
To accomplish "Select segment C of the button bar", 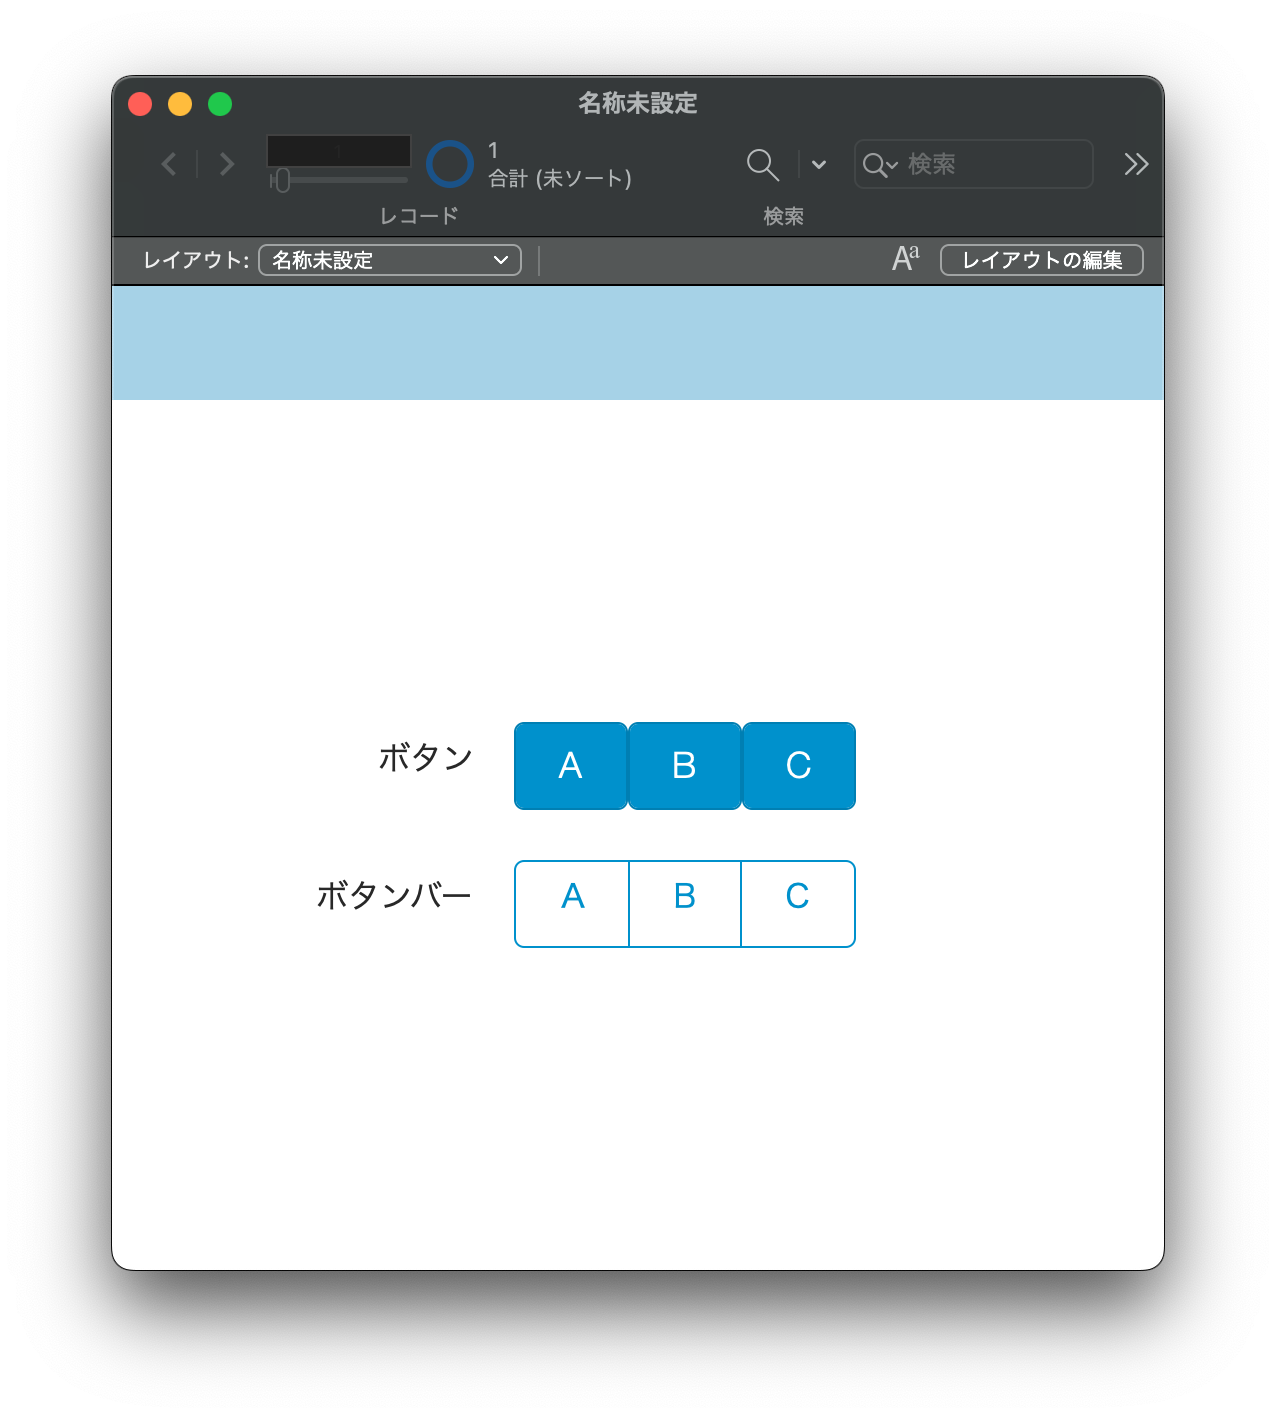I will pyautogui.click(x=798, y=904).
